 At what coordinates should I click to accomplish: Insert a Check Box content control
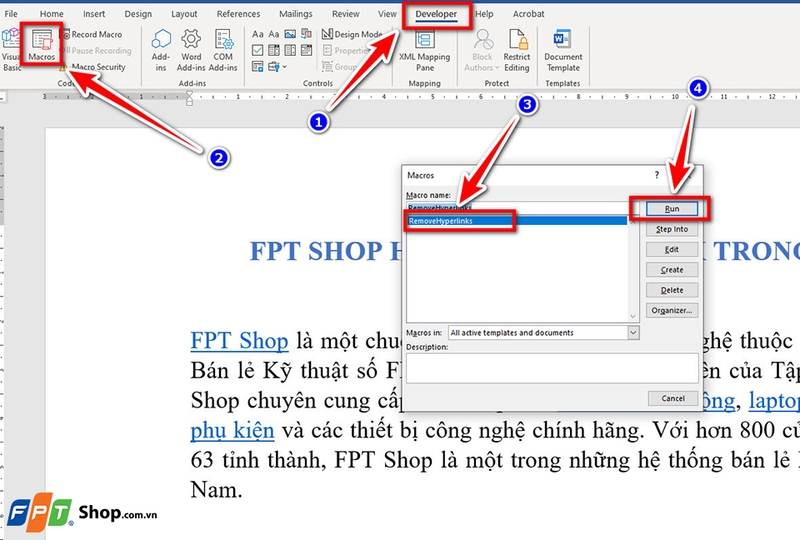click(258, 50)
